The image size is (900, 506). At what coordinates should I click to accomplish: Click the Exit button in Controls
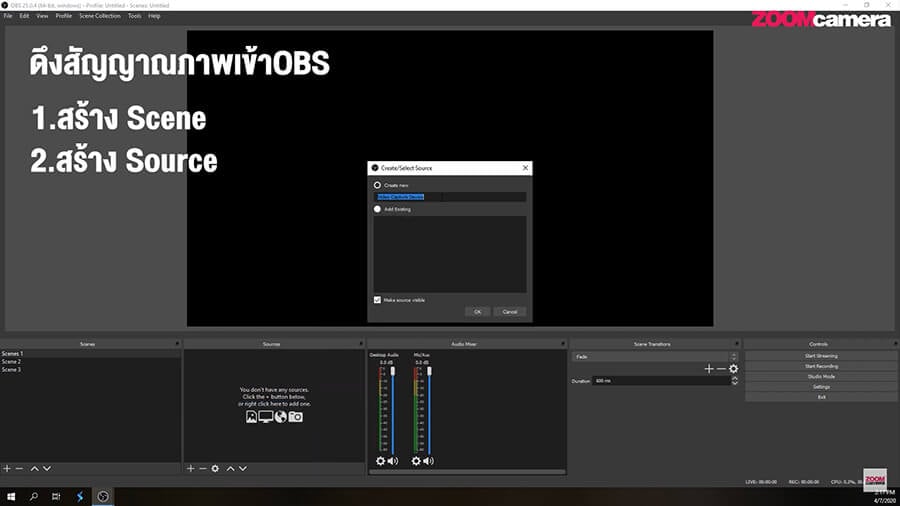(821, 397)
